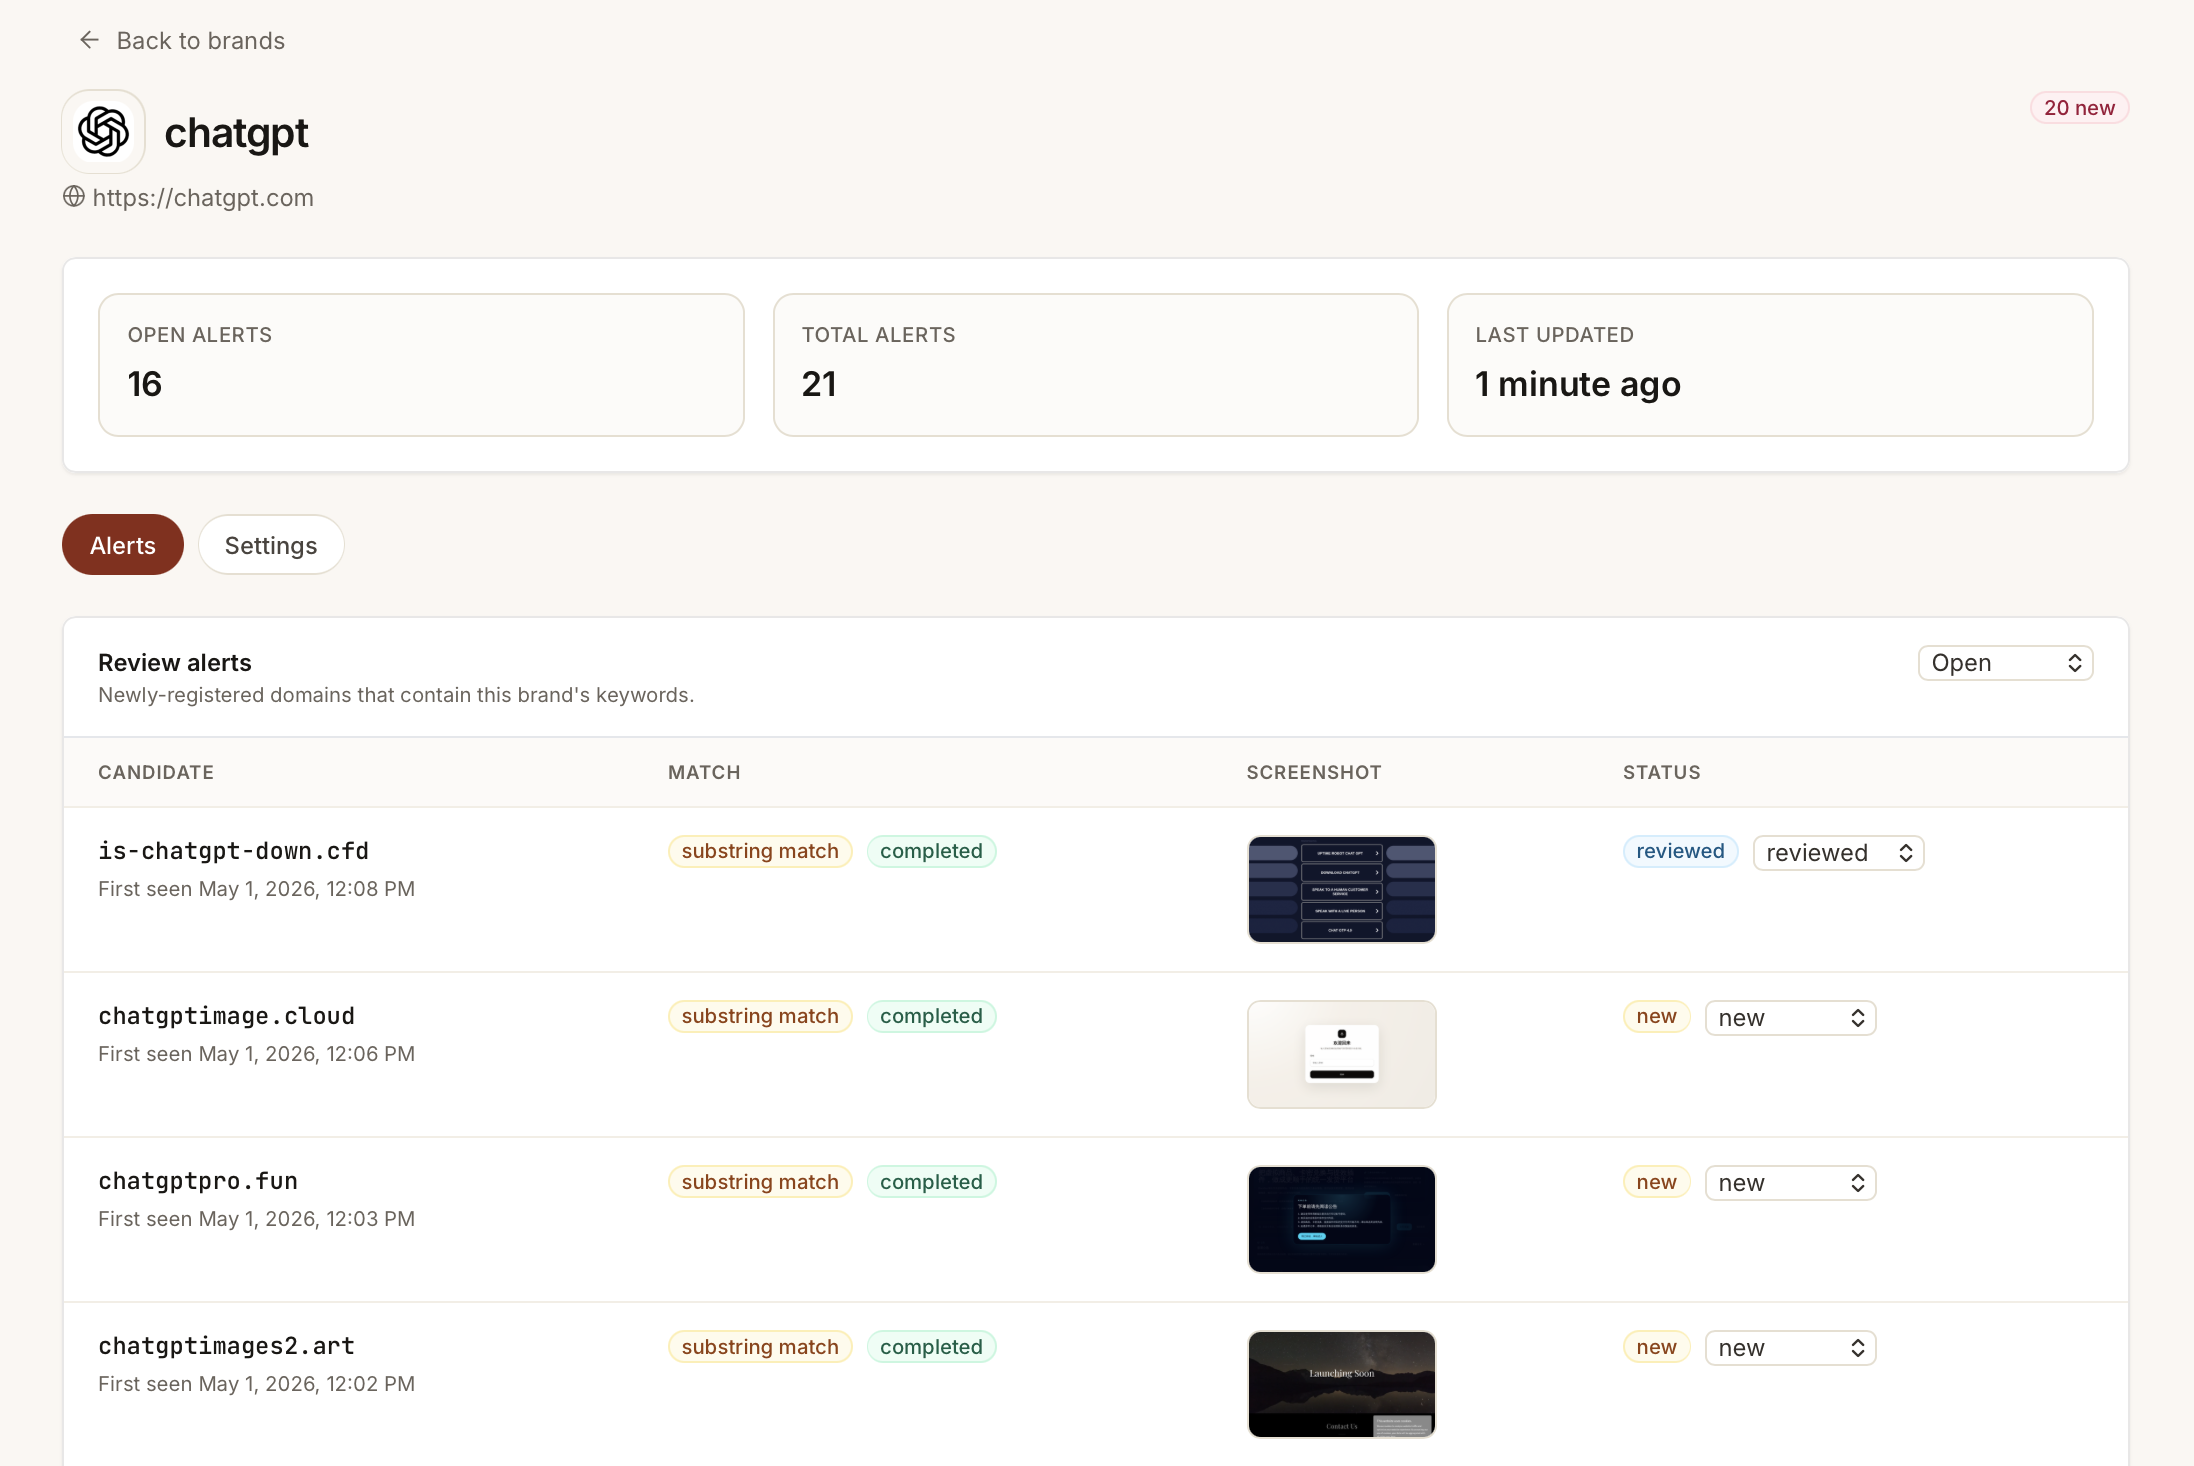
Task: Click the Last Updated stat card
Action: coord(1770,365)
